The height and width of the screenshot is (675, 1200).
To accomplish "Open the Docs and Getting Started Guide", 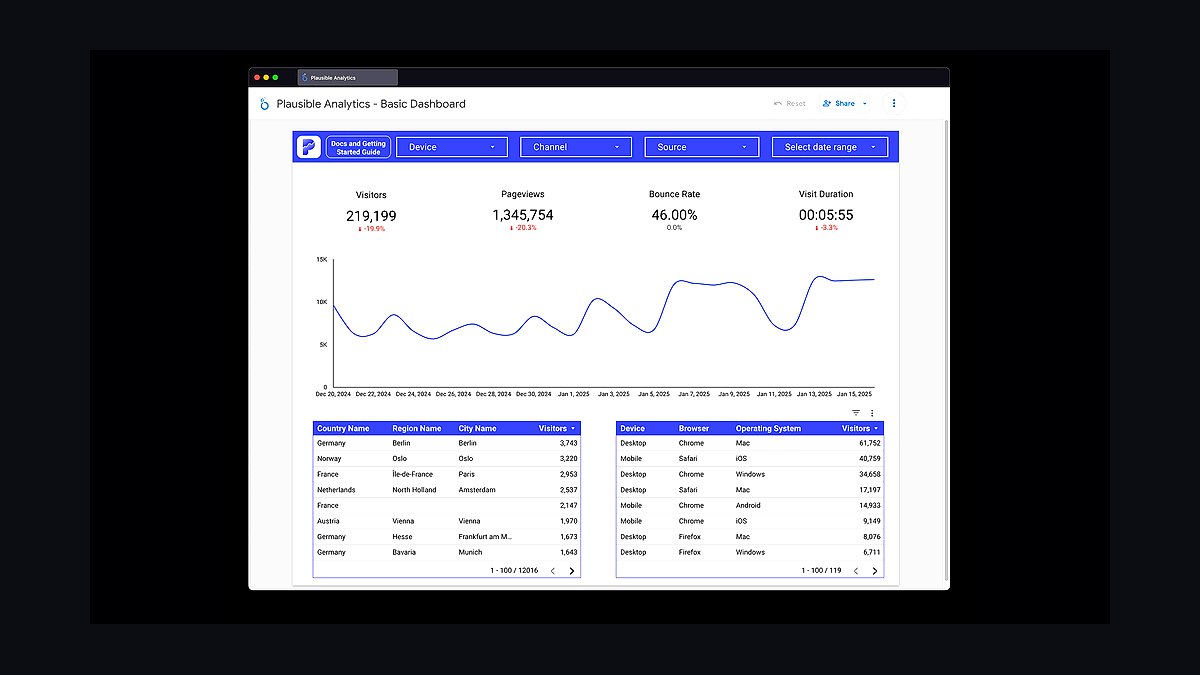I will [358, 147].
